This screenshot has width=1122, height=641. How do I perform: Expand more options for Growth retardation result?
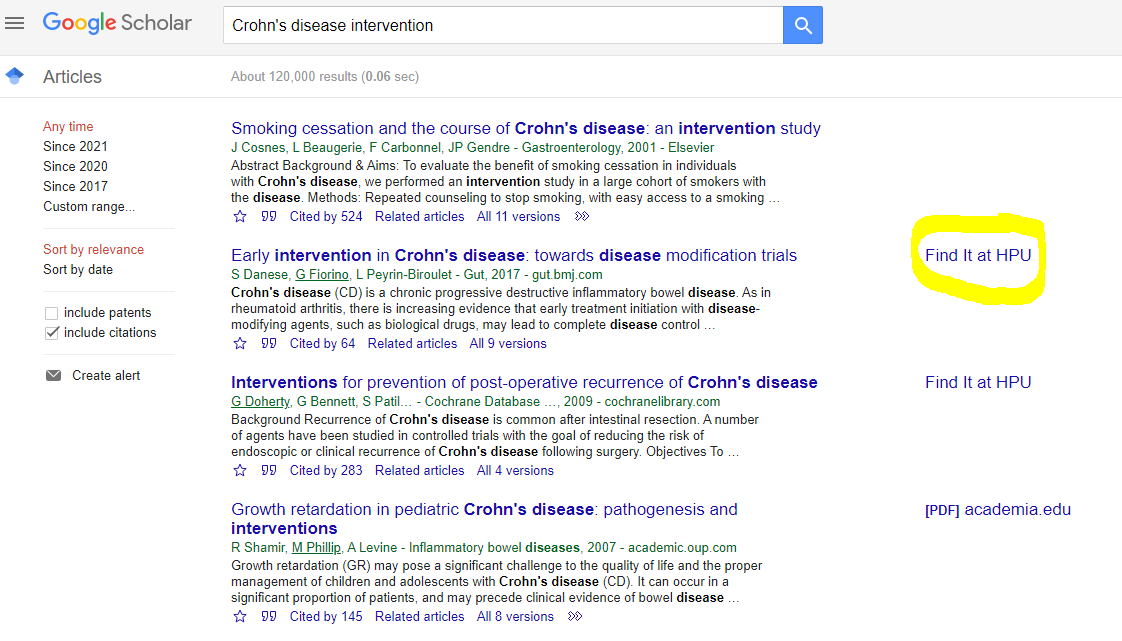[575, 616]
